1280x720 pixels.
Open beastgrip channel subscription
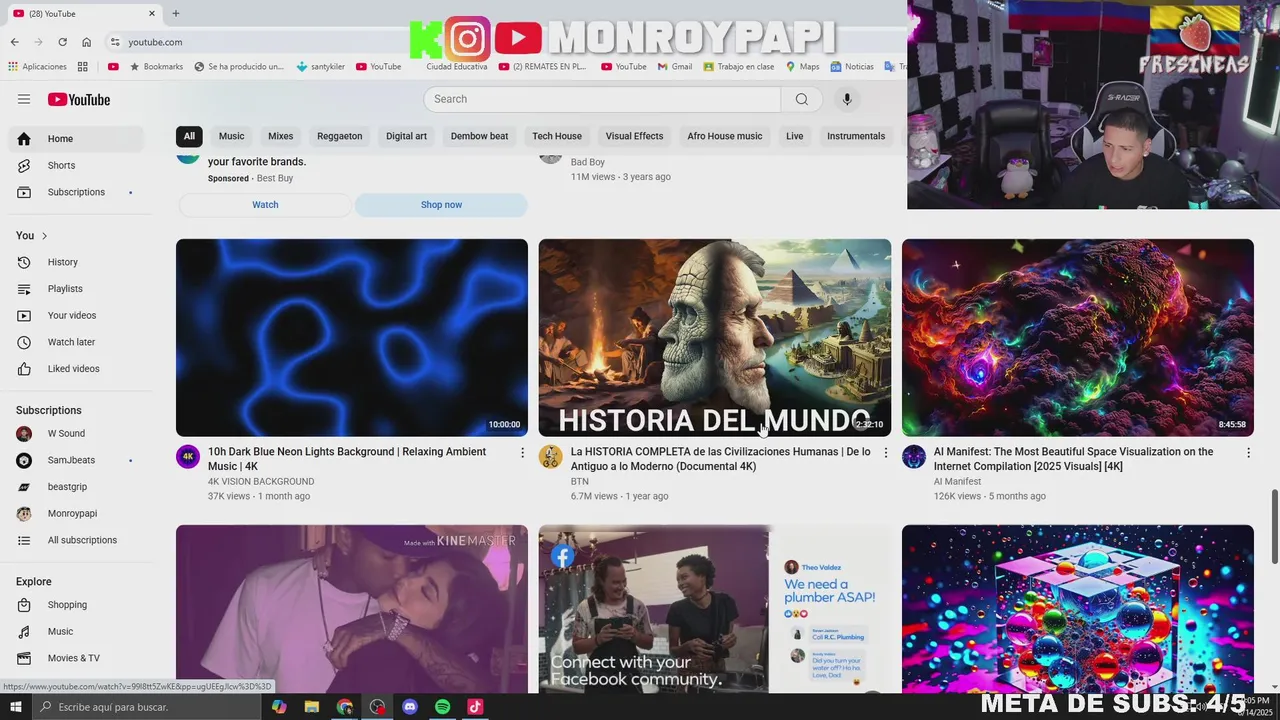click(x=76, y=487)
